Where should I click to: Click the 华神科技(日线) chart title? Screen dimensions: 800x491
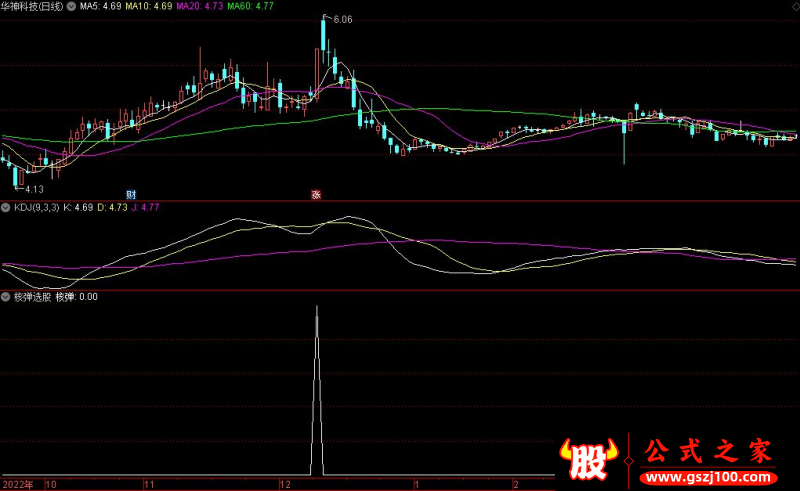[32, 6]
